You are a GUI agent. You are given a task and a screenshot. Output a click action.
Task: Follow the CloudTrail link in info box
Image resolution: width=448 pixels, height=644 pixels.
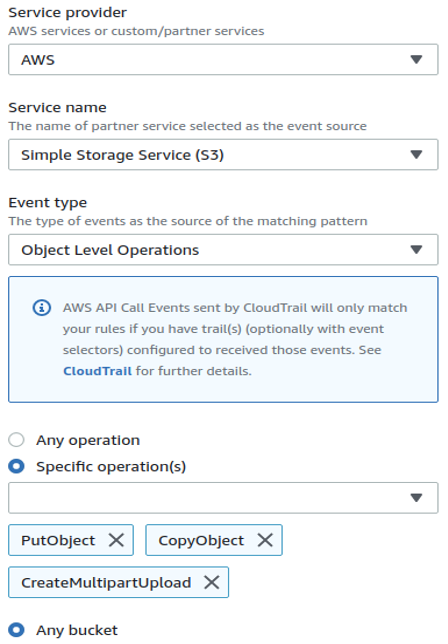(97, 371)
